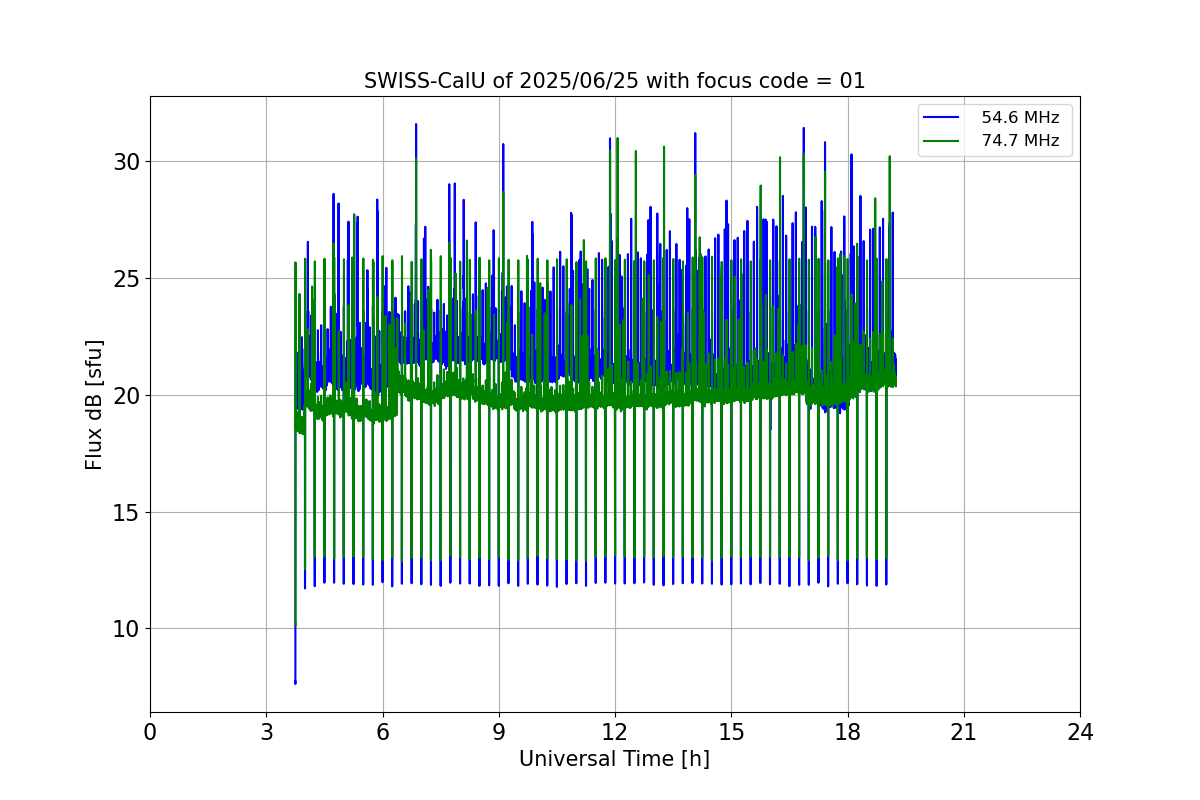This screenshot has width=1200, height=800.
Task: Click the Flux dB [sfu] axis label
Action: (94, 404)
